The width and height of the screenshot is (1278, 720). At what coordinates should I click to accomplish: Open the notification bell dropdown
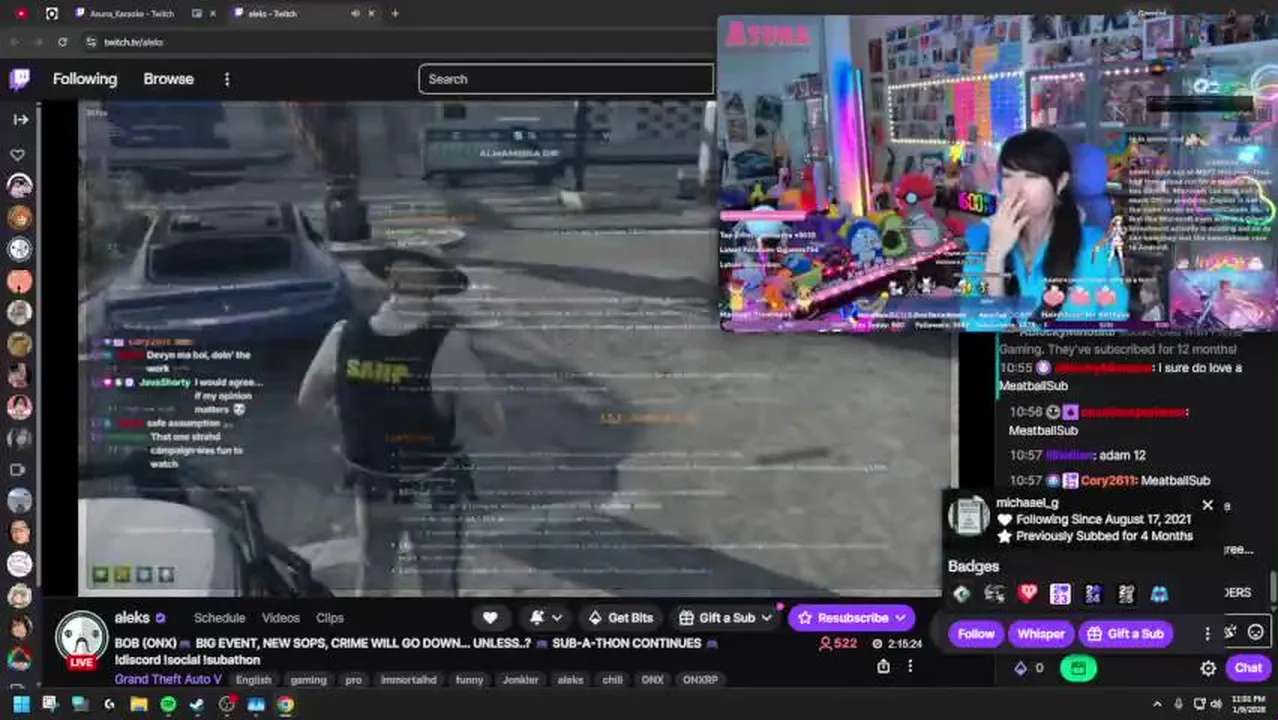pos(545,618)
